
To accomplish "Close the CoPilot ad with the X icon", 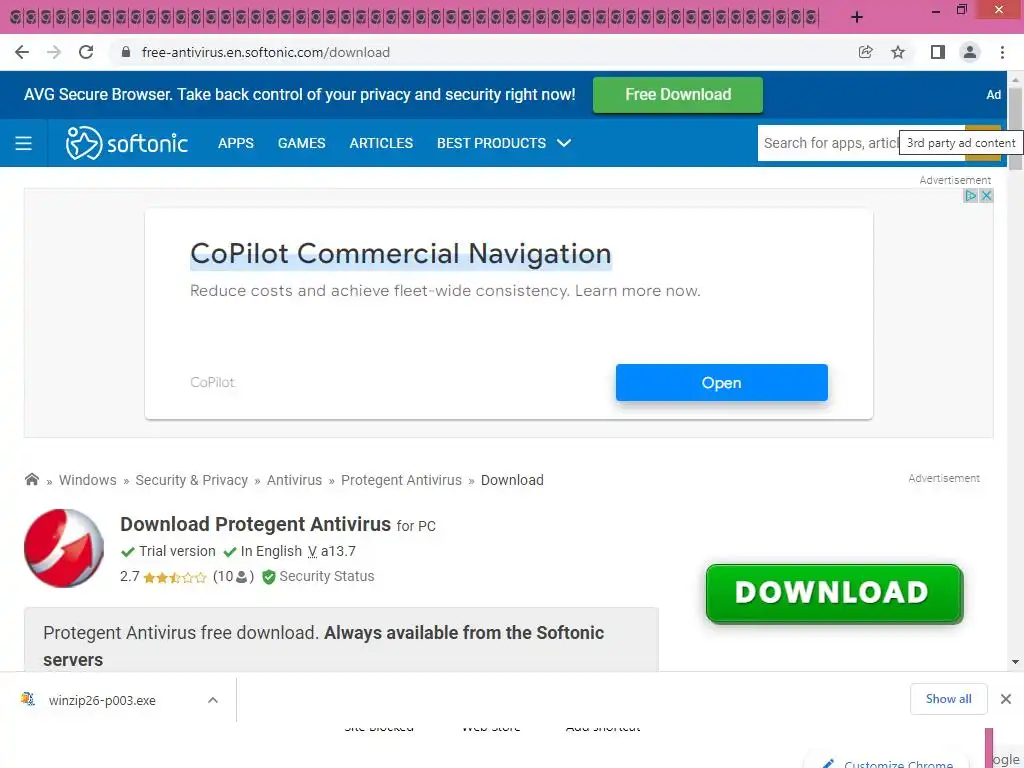I will coord(986,195).
